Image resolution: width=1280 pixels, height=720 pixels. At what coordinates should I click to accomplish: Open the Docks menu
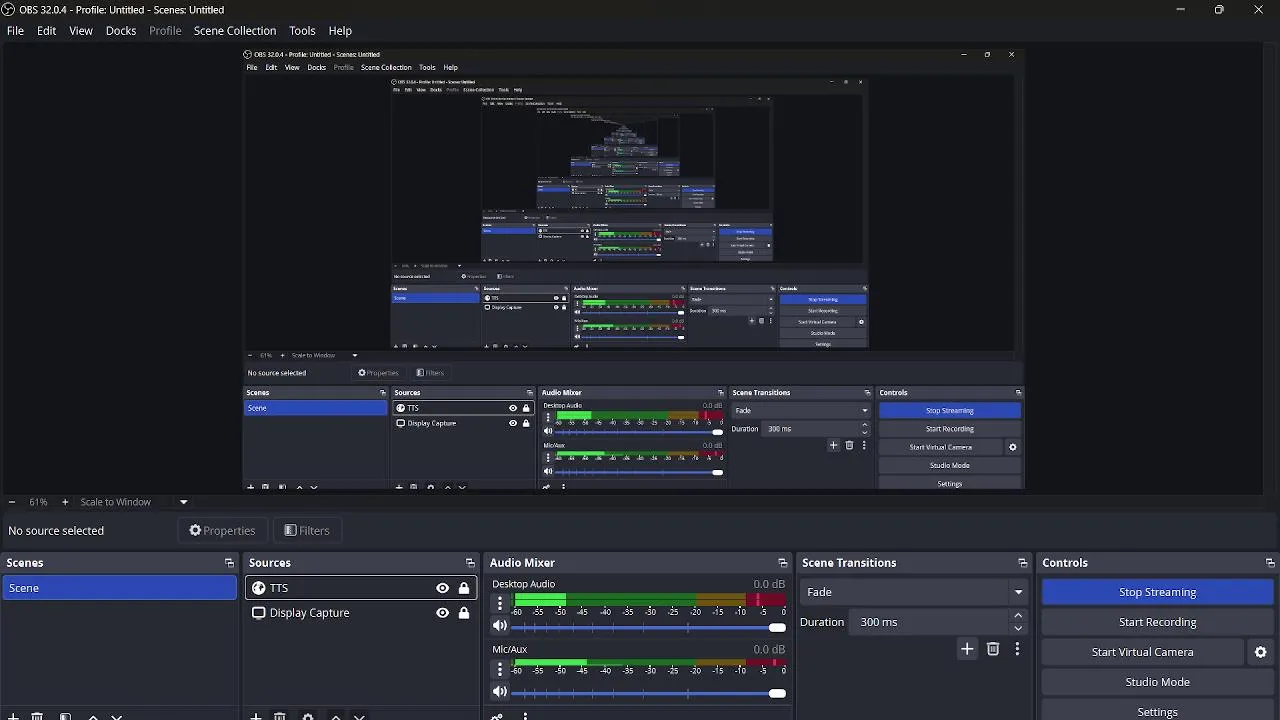point(121,31)
